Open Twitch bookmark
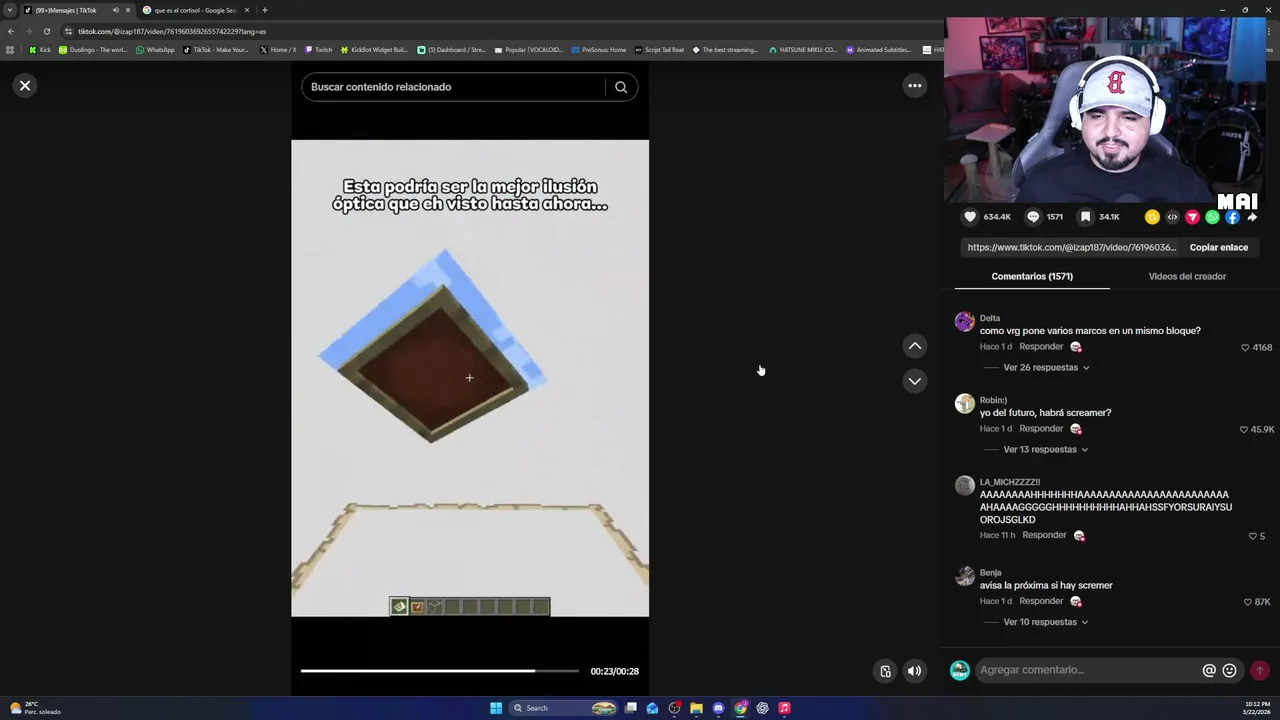 (x=318, y=50)
